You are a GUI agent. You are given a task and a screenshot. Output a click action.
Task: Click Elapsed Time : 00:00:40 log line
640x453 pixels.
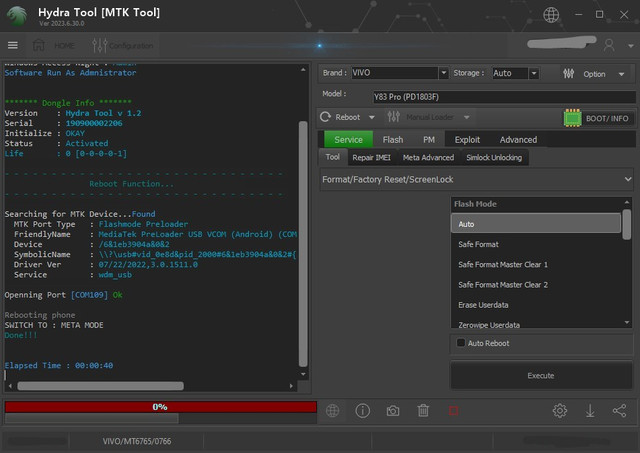pyautogui.click(x=59, y=366)
